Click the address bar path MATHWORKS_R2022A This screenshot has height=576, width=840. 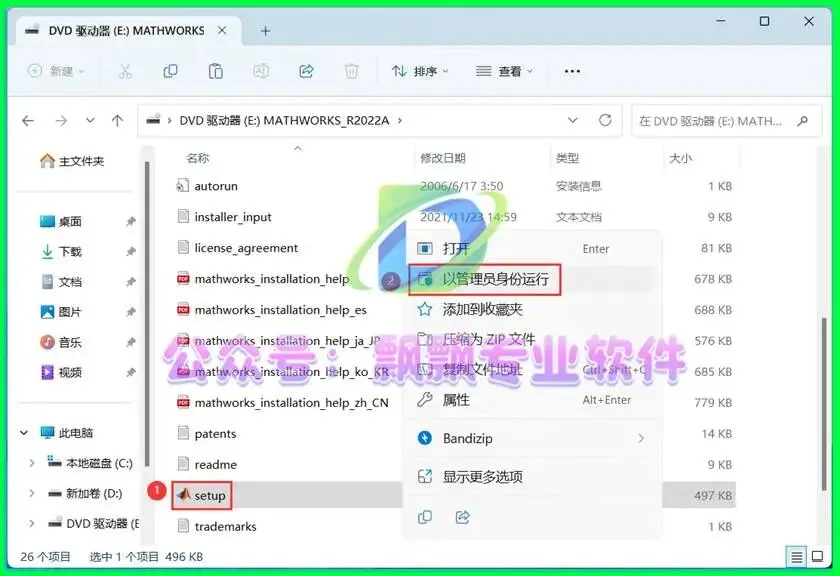326,121
